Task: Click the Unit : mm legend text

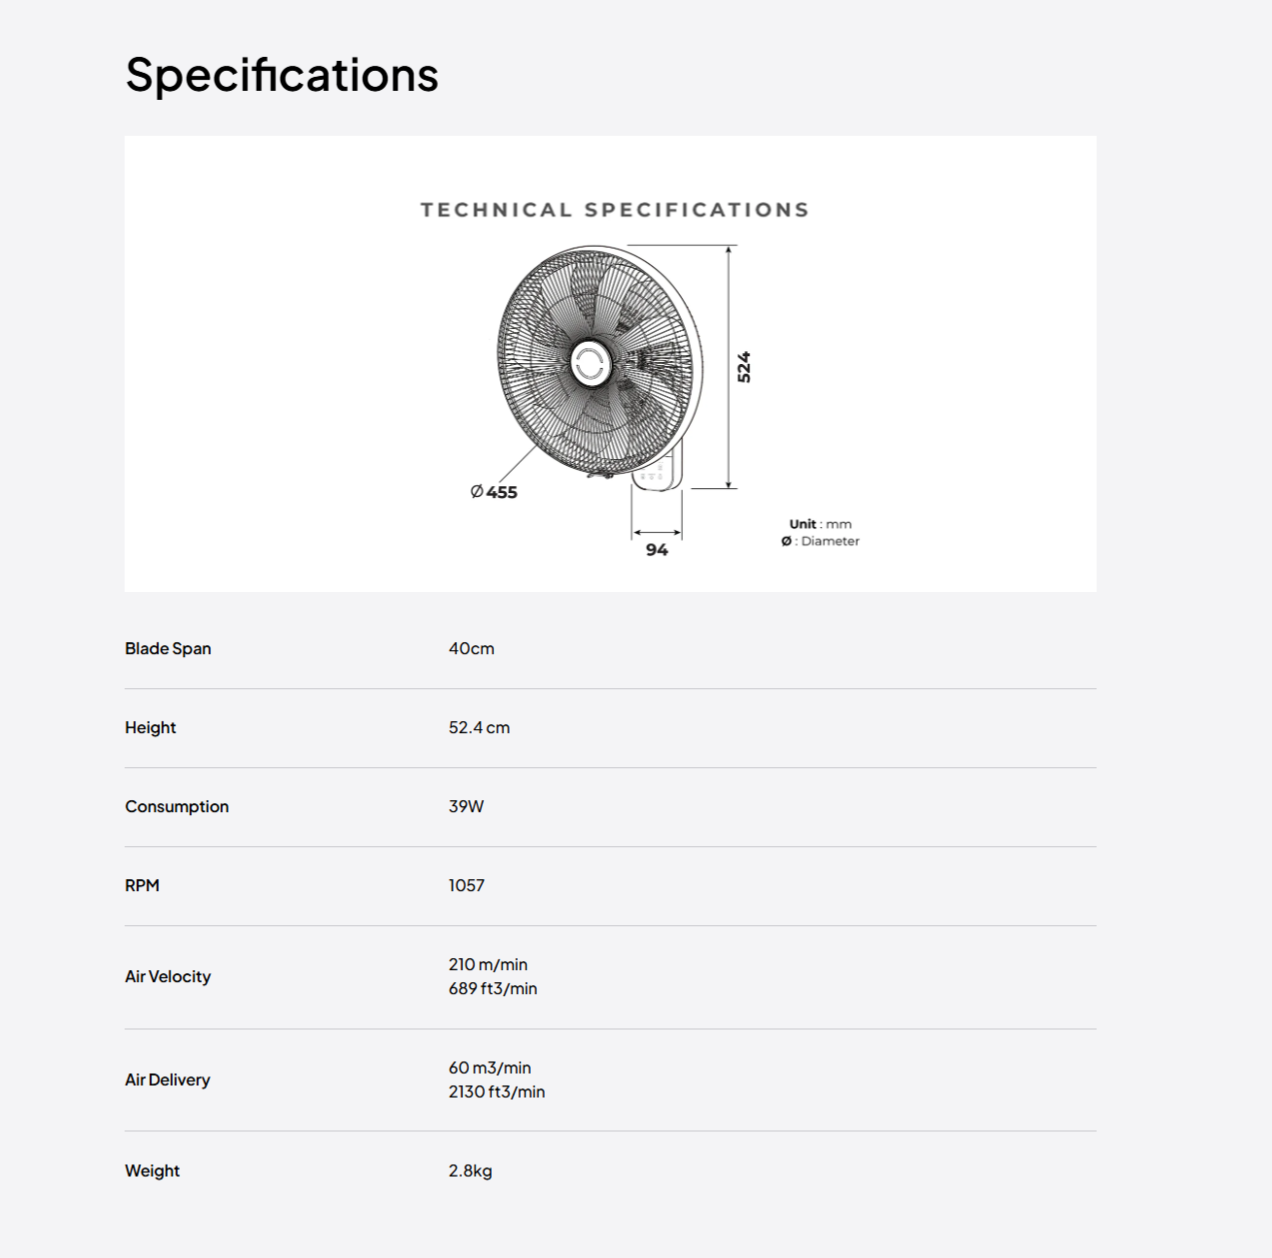Action: pos(820,524)
